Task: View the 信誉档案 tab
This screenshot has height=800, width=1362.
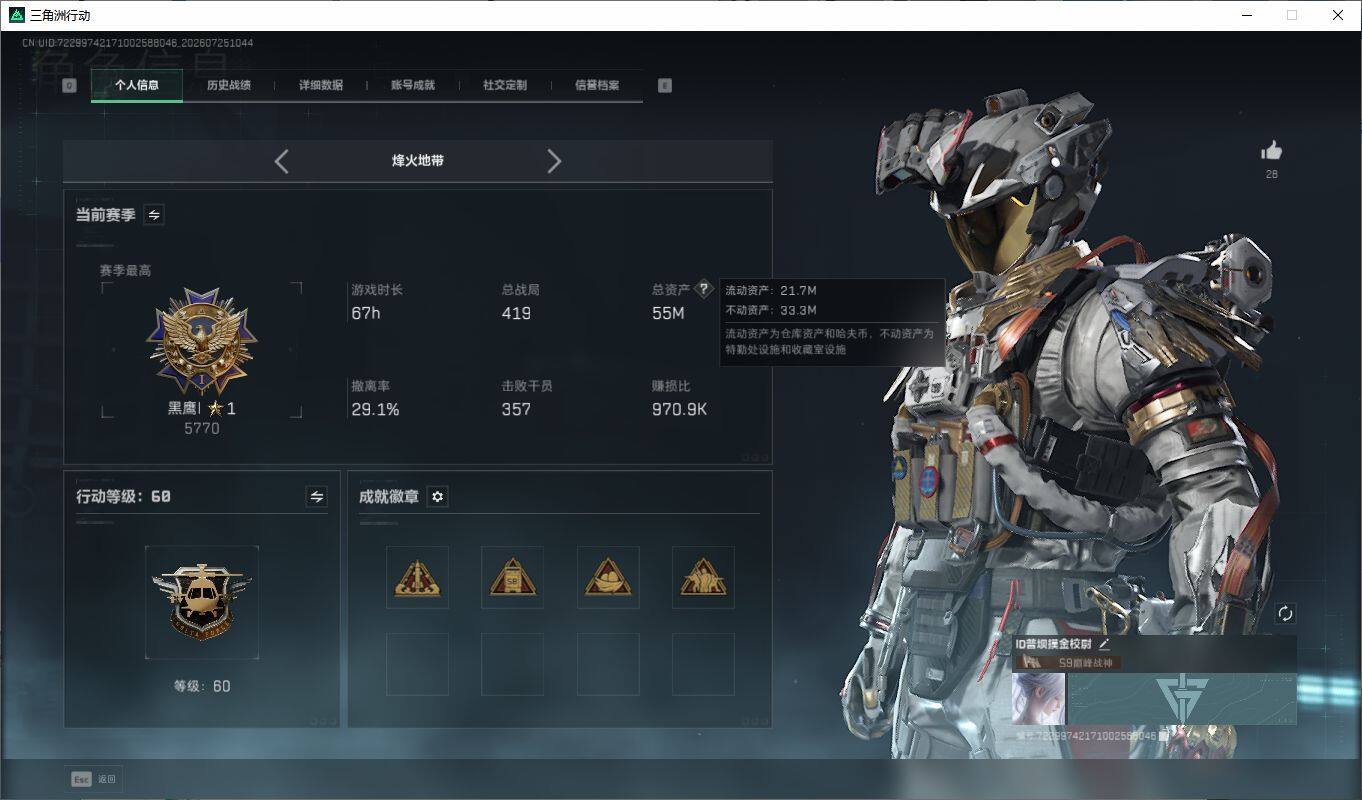Action: point(597,85)
